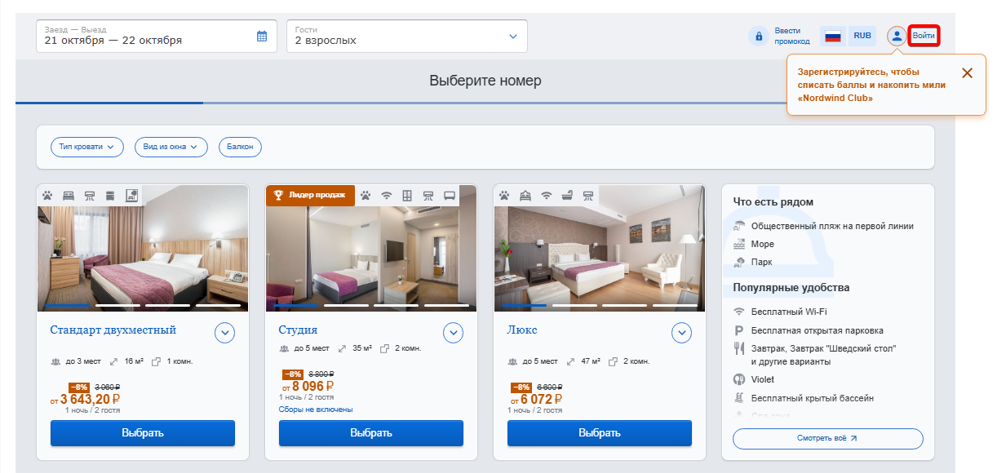1005x473 pixels.
Task: Expand details chevron for Студия room
Action: tap(453, 333)
